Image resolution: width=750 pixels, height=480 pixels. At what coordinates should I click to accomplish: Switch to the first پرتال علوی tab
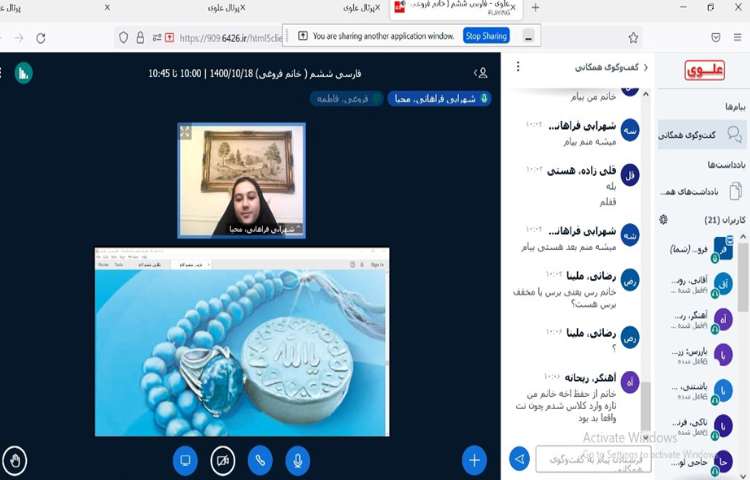10,8
